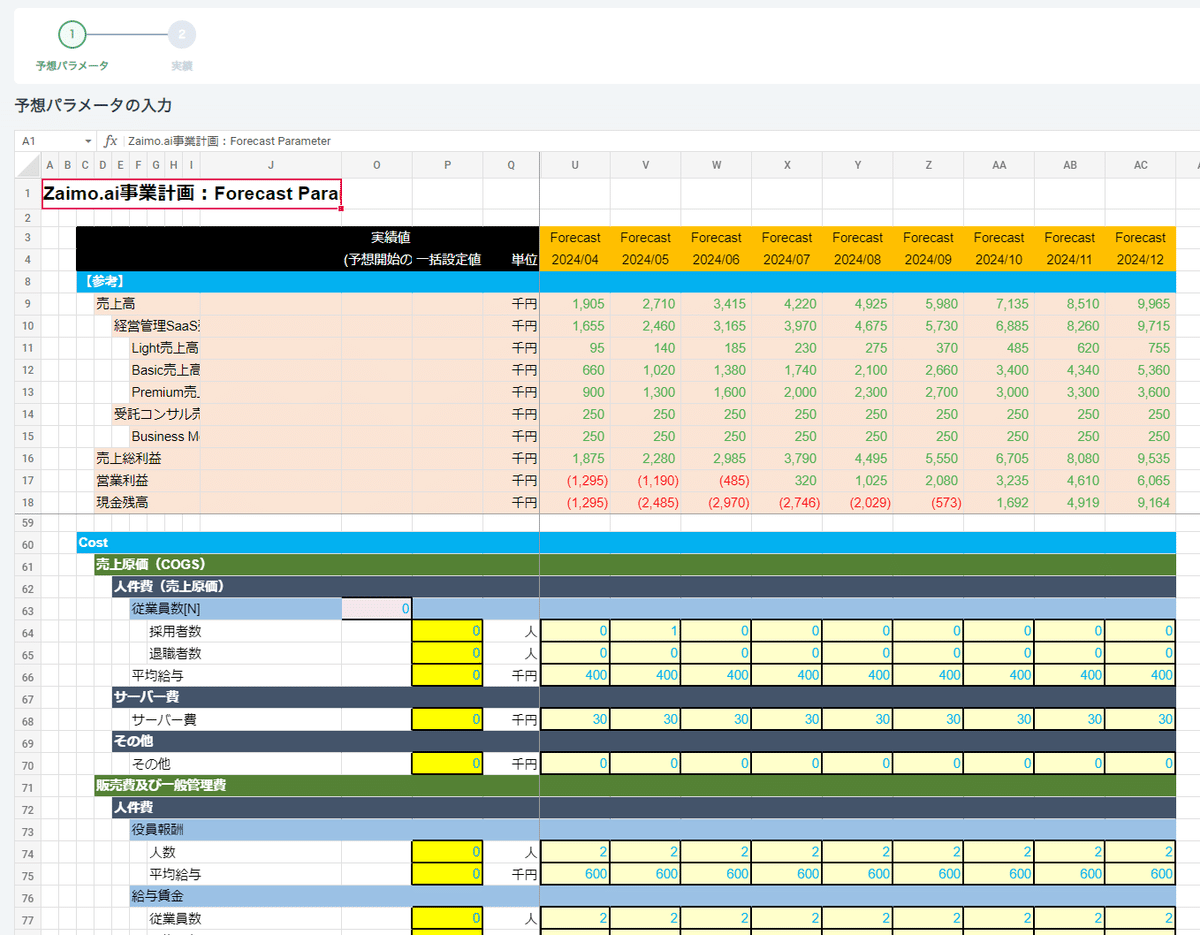Click the yellow input cell for 採用者数

[447, 631]
